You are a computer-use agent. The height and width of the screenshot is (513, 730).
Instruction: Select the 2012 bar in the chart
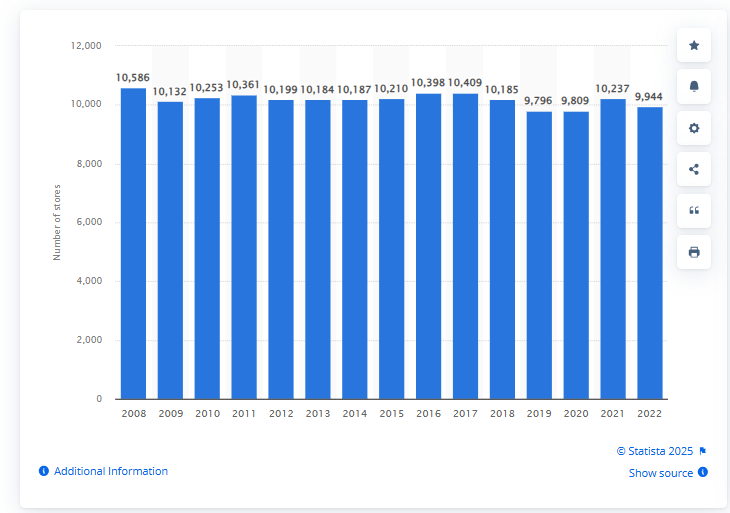point(281,250)
